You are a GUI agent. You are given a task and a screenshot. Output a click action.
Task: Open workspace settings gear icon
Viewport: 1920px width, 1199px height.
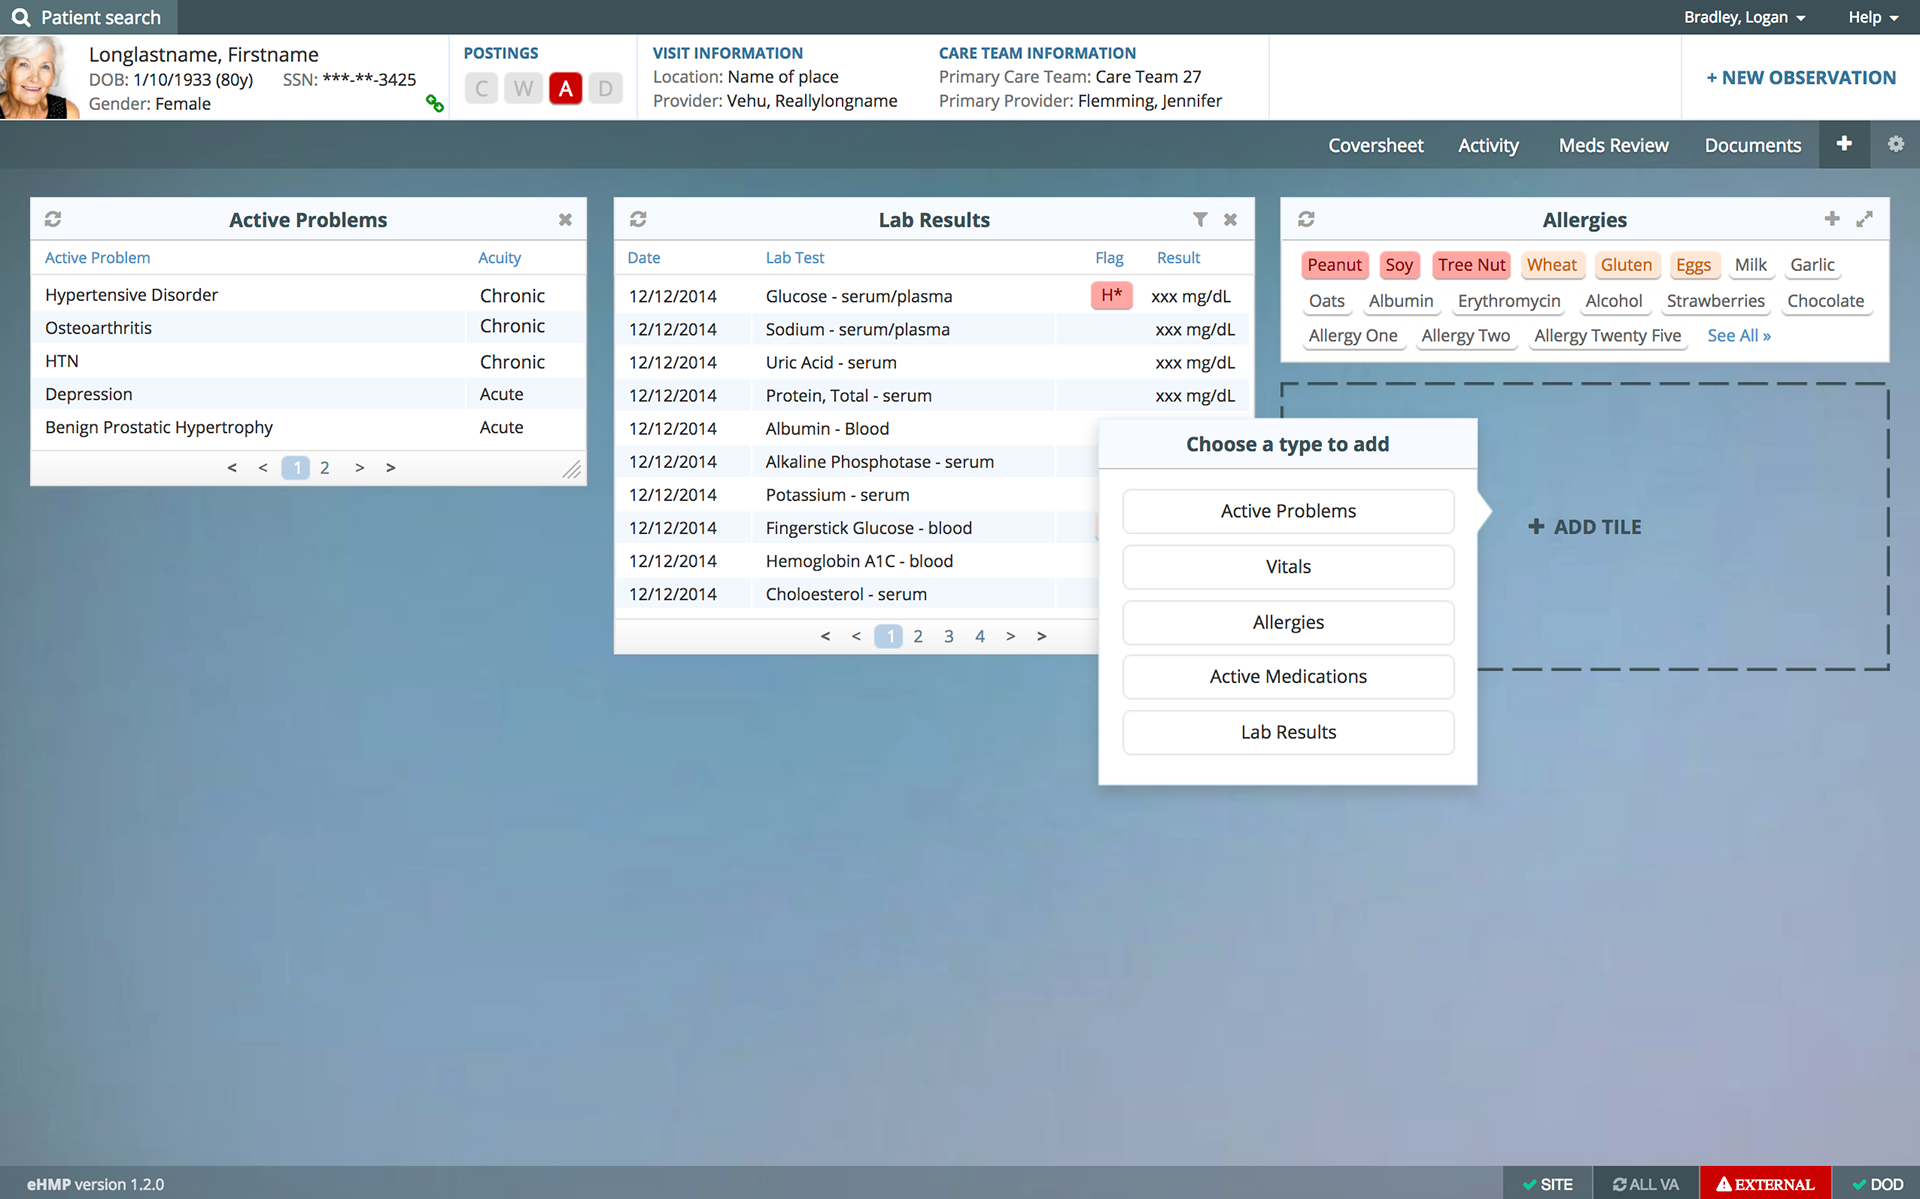click(1895, 144)
